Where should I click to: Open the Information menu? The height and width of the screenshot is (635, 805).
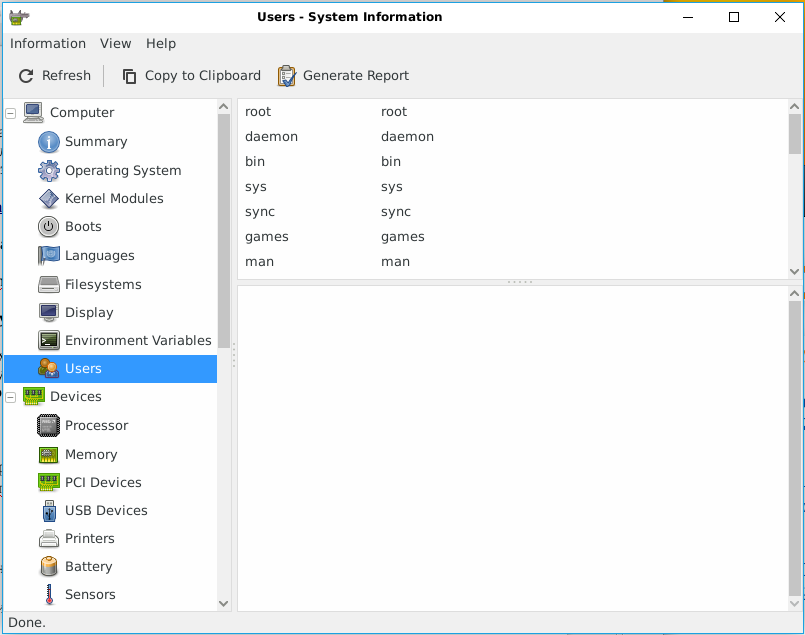coord(48,44)
